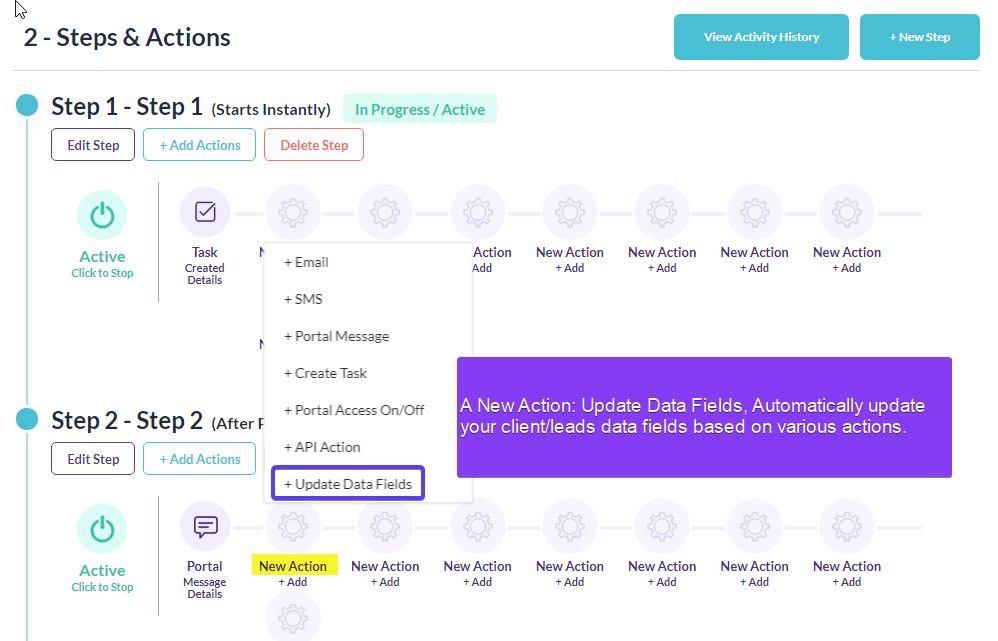Toggle Step 1 Active power button
The image size is (998, 641).
click(102, 215)
